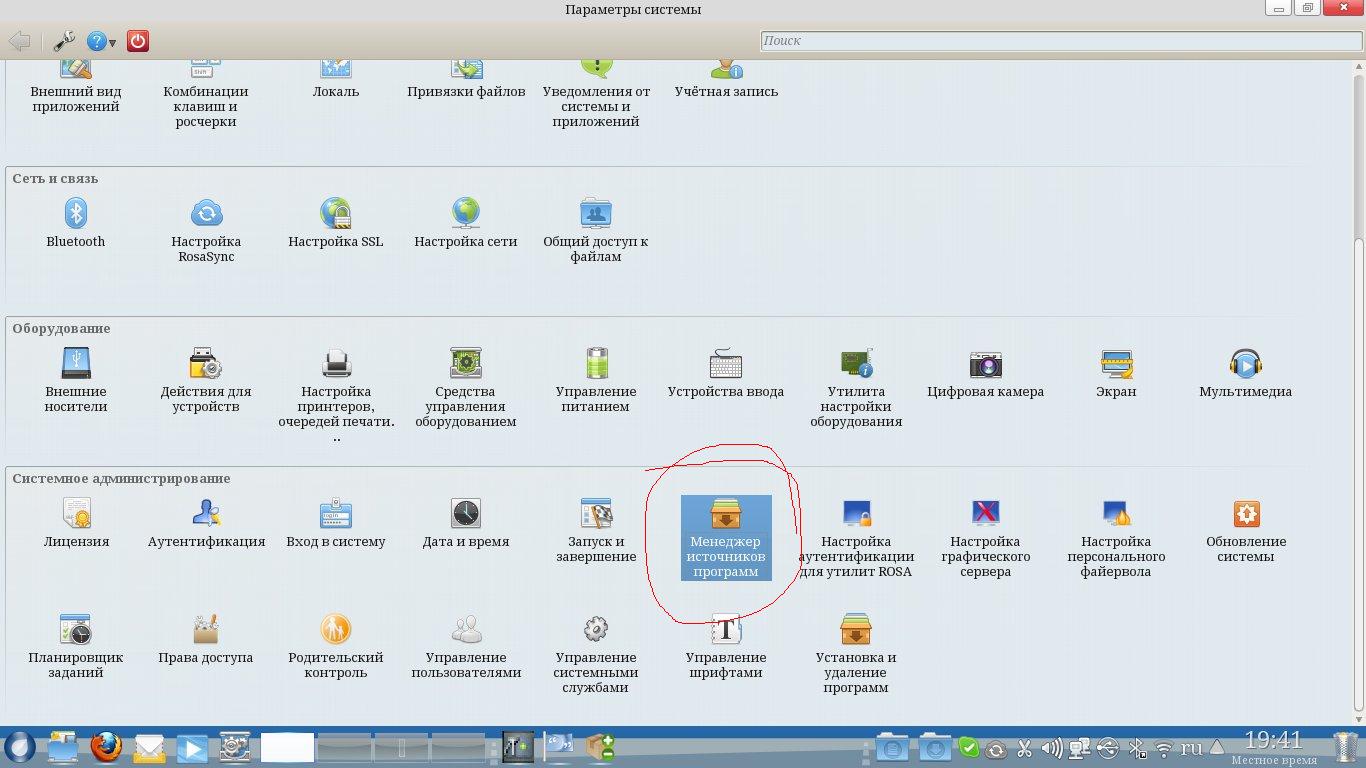This screenshot has height=768, width=1366.
Task: Open Настройка SSL module
Action: tap(336, 222)
